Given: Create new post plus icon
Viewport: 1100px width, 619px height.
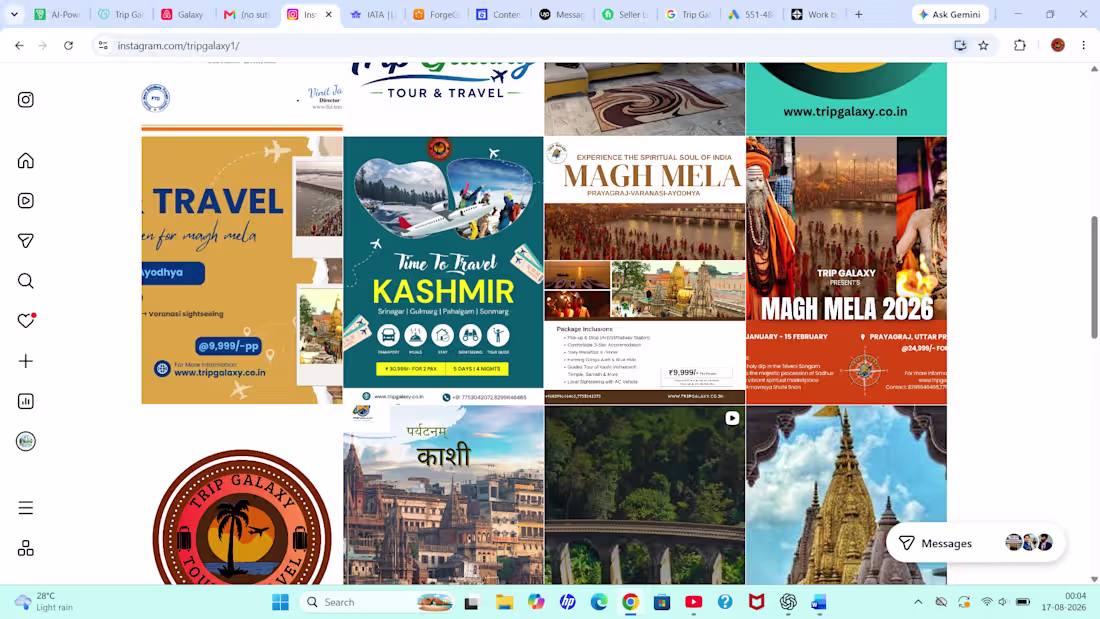Looking at the screenshot, I should coord(26,361).
